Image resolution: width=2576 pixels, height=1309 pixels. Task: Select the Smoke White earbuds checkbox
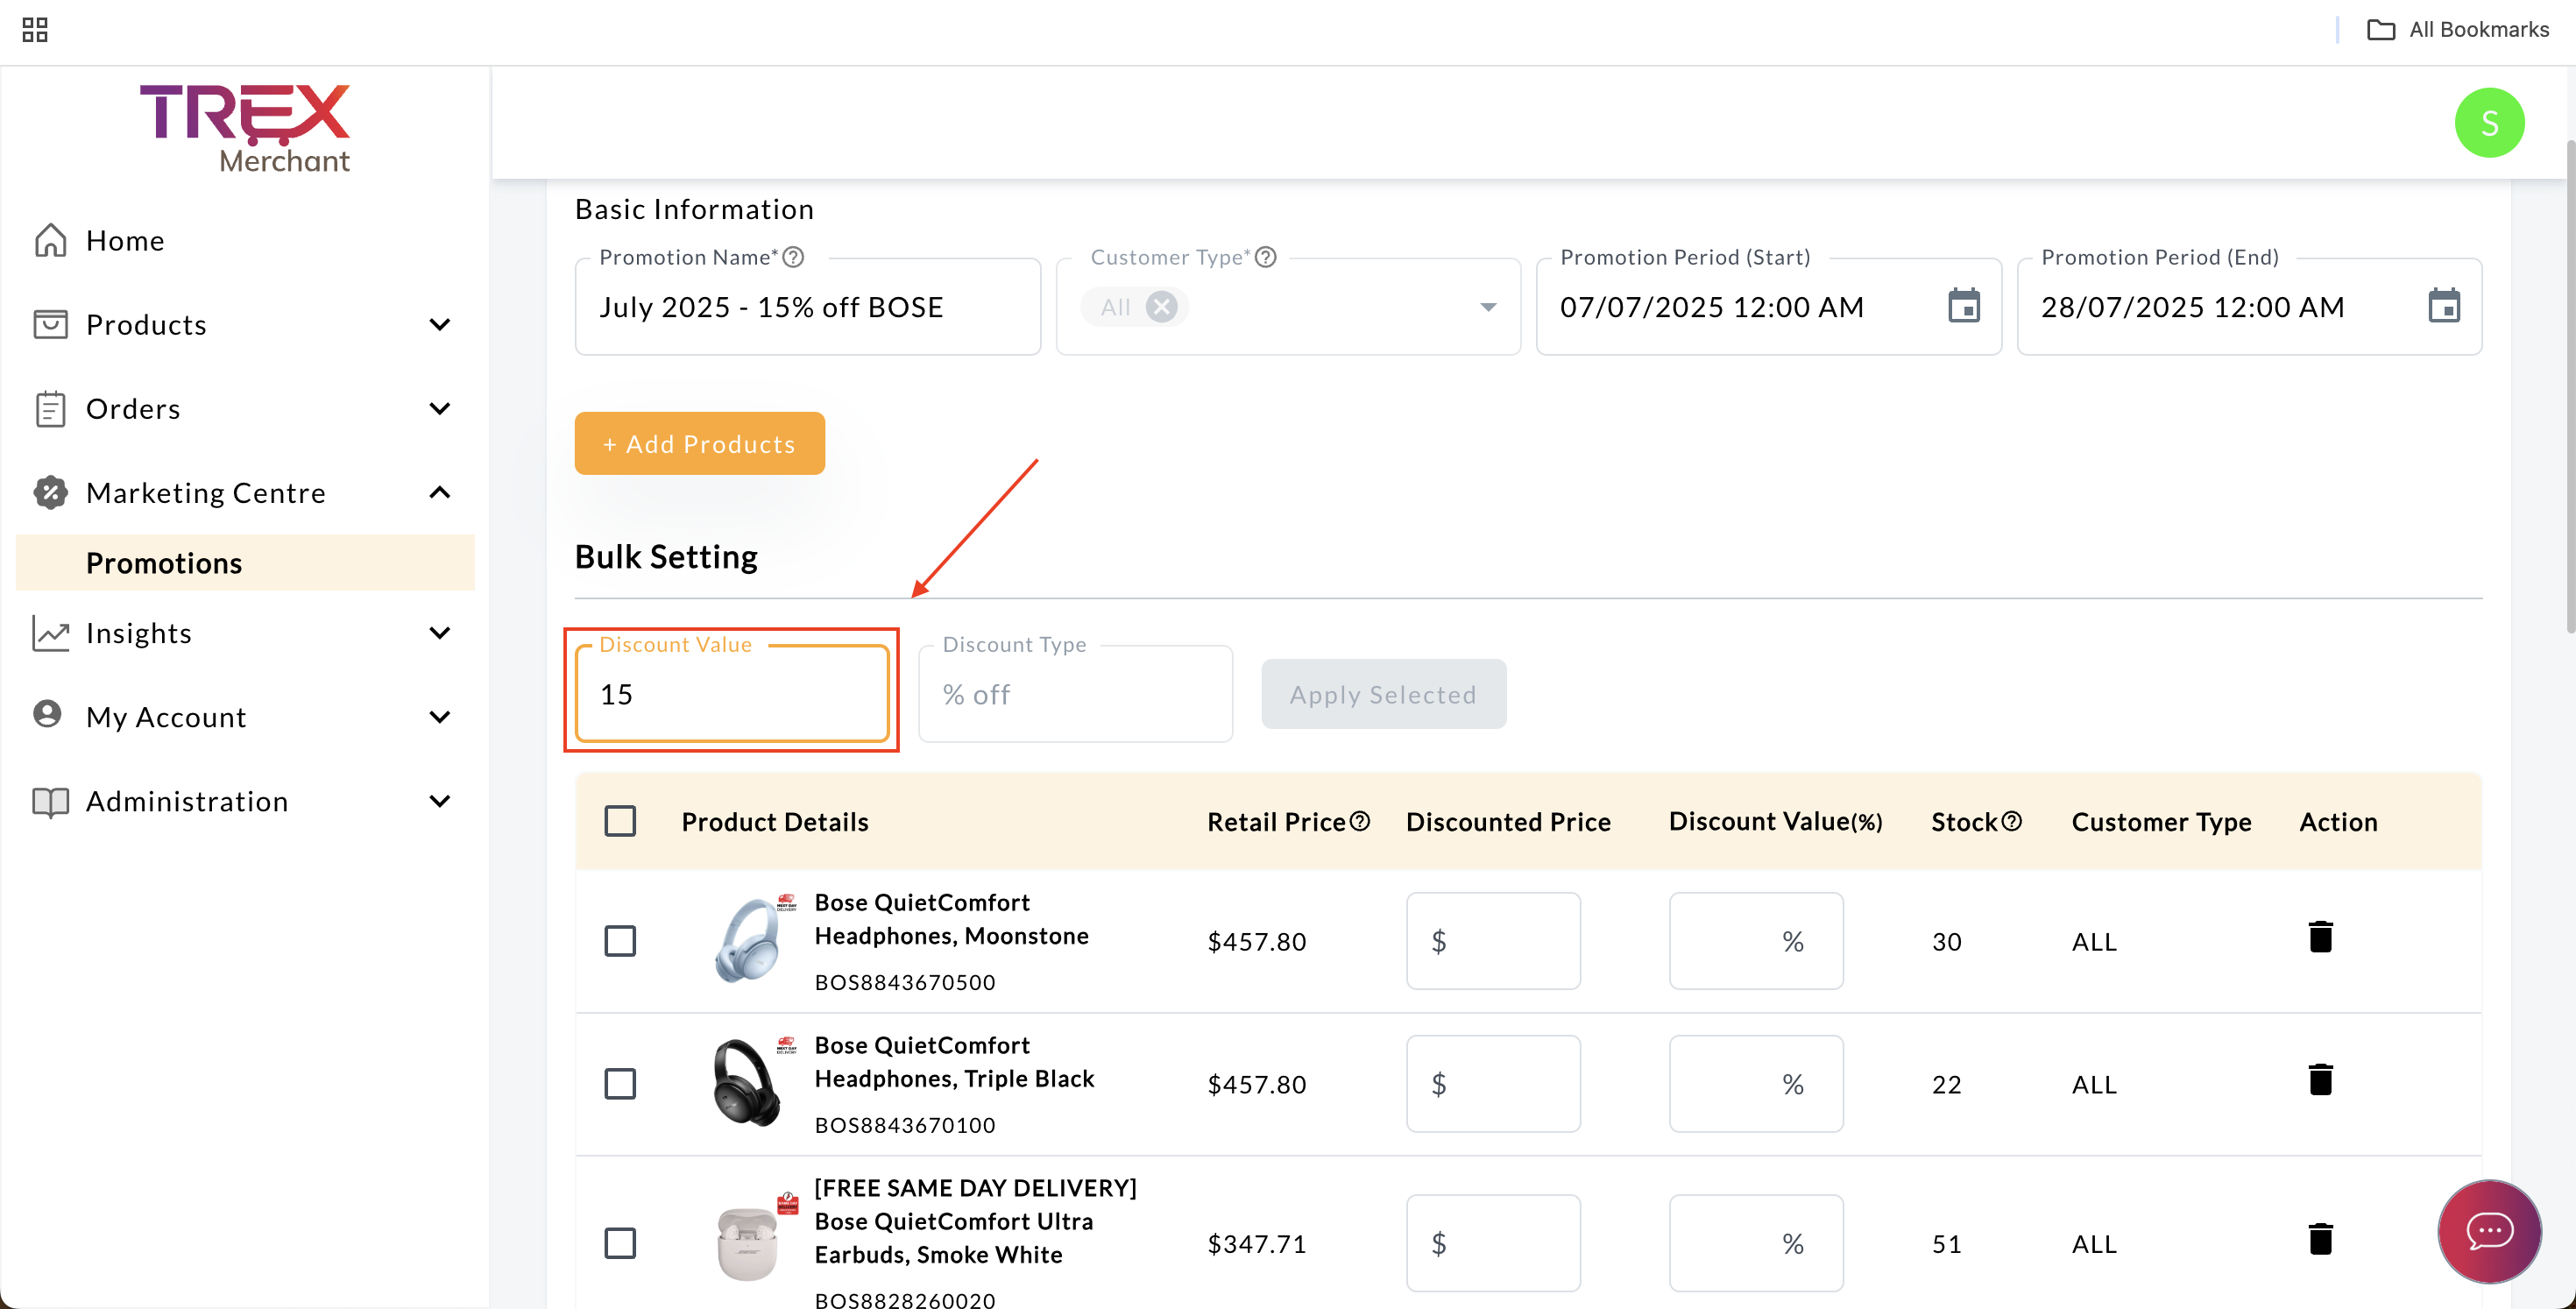(x=620, y=1243)
